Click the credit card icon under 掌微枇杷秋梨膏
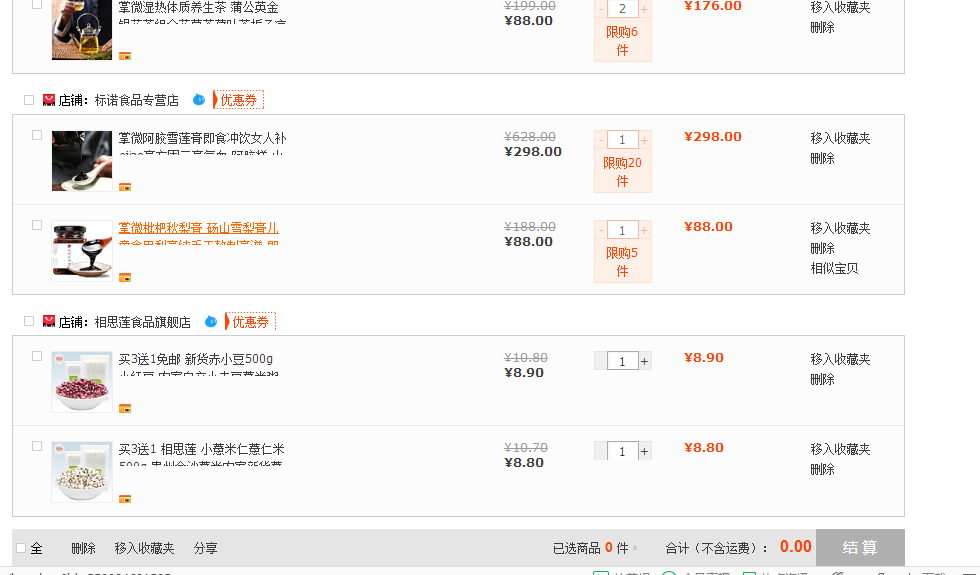 (x=125, y=278)
